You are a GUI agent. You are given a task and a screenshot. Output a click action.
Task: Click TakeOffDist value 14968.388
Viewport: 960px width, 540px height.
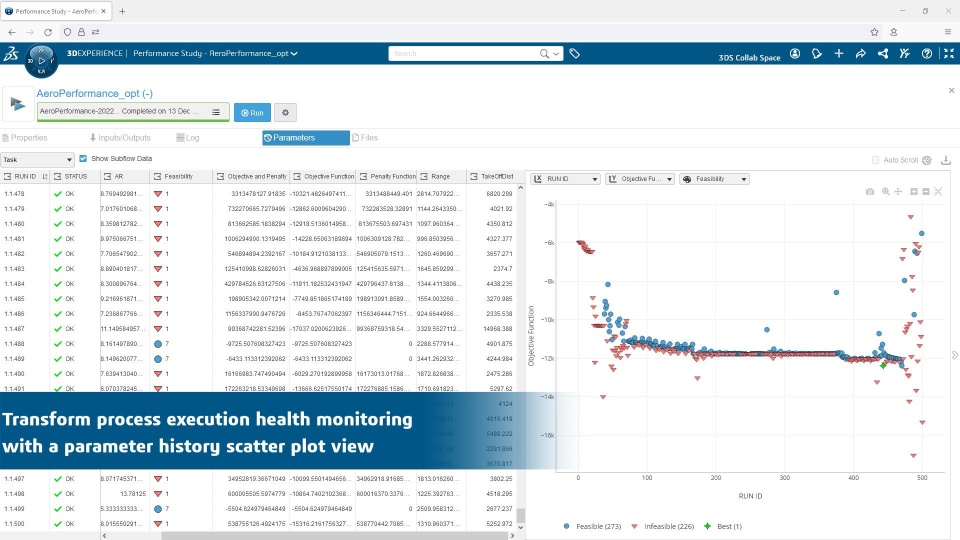click(498, 329)
